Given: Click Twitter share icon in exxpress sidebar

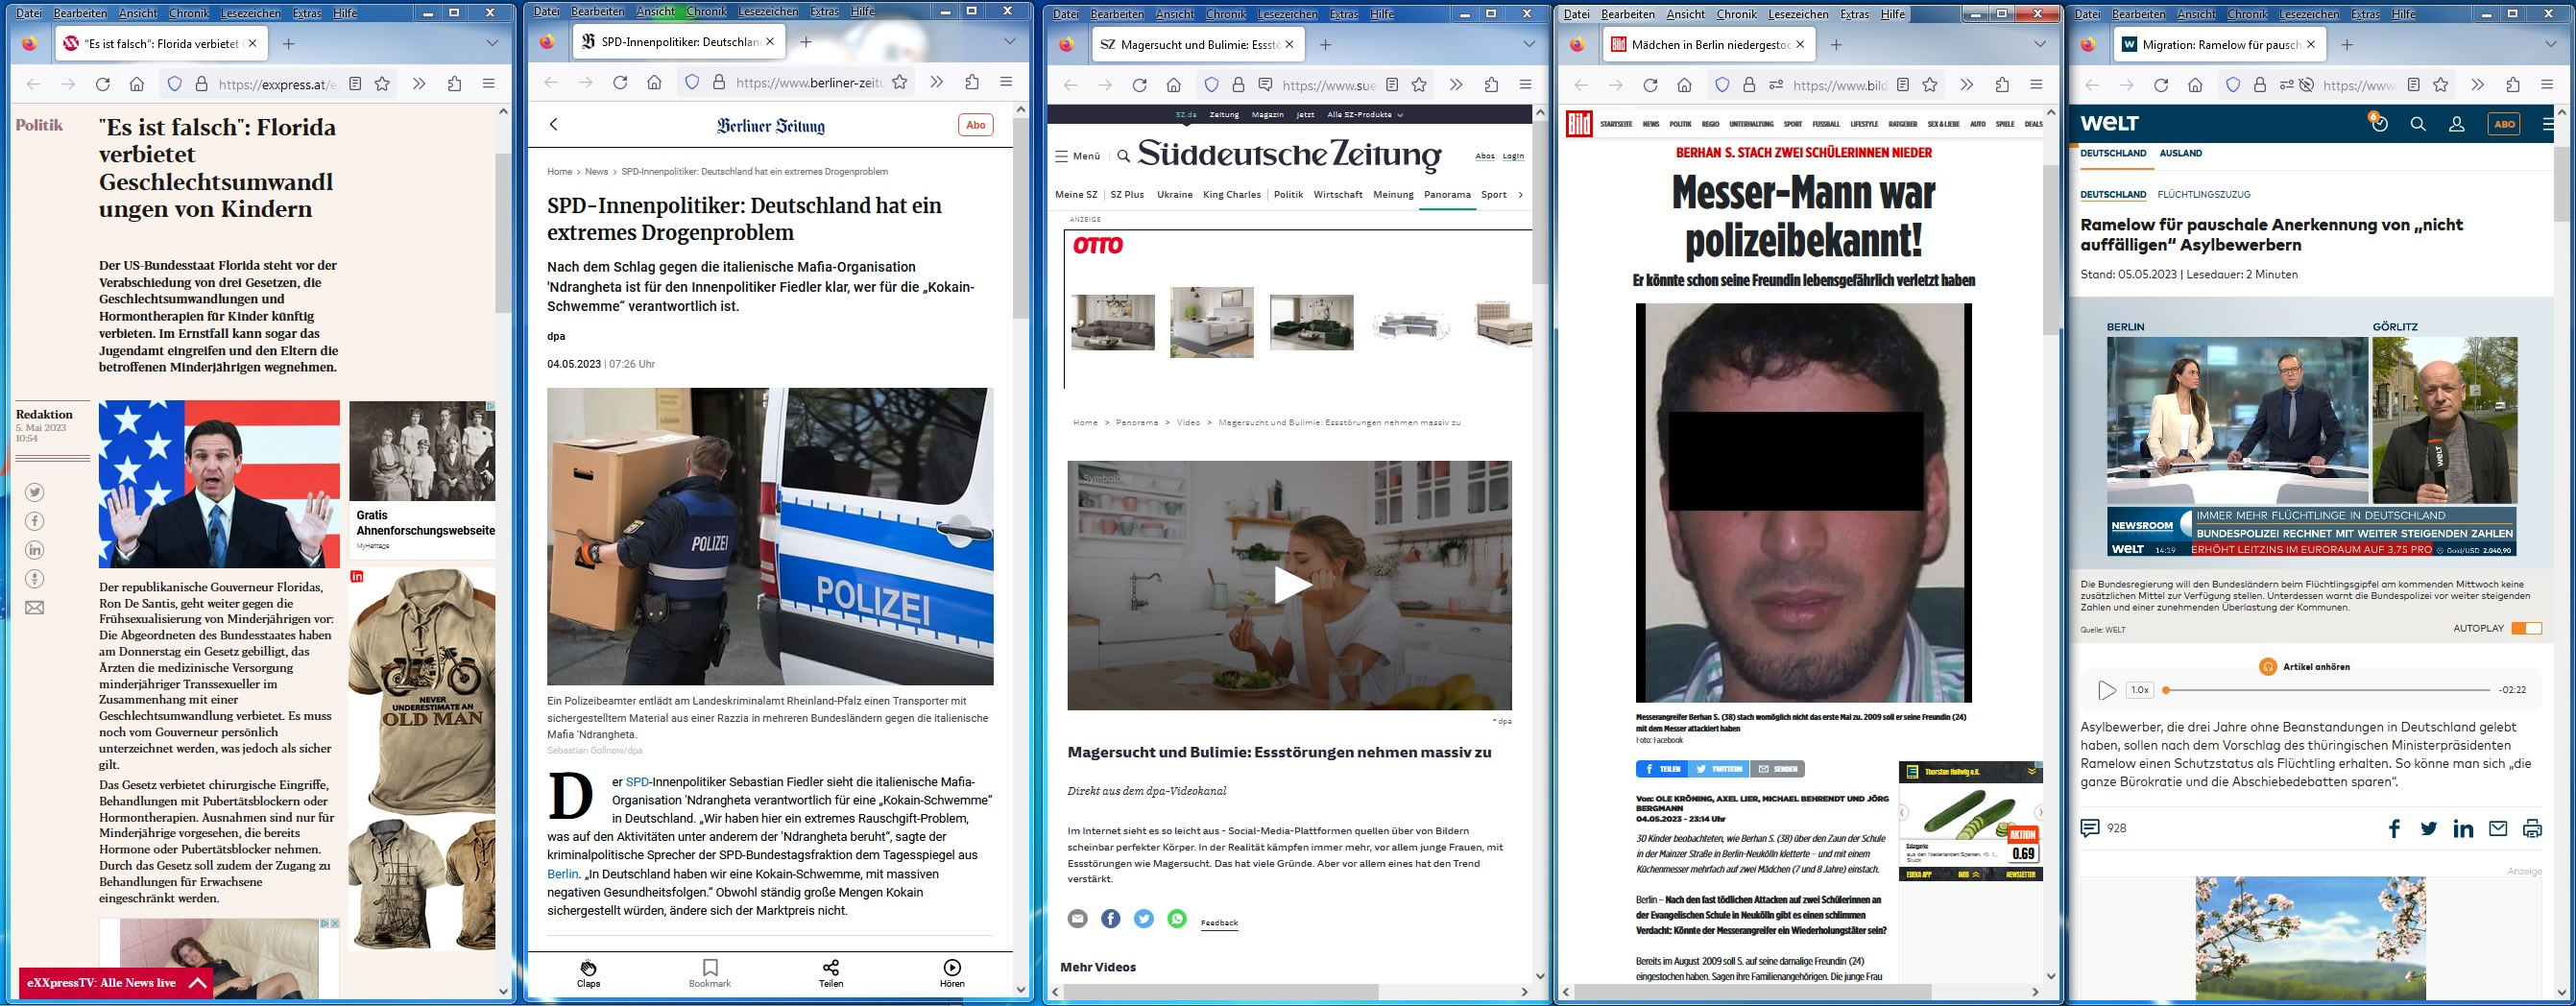Looking at the screenshot, I should [x=35, y=492].
